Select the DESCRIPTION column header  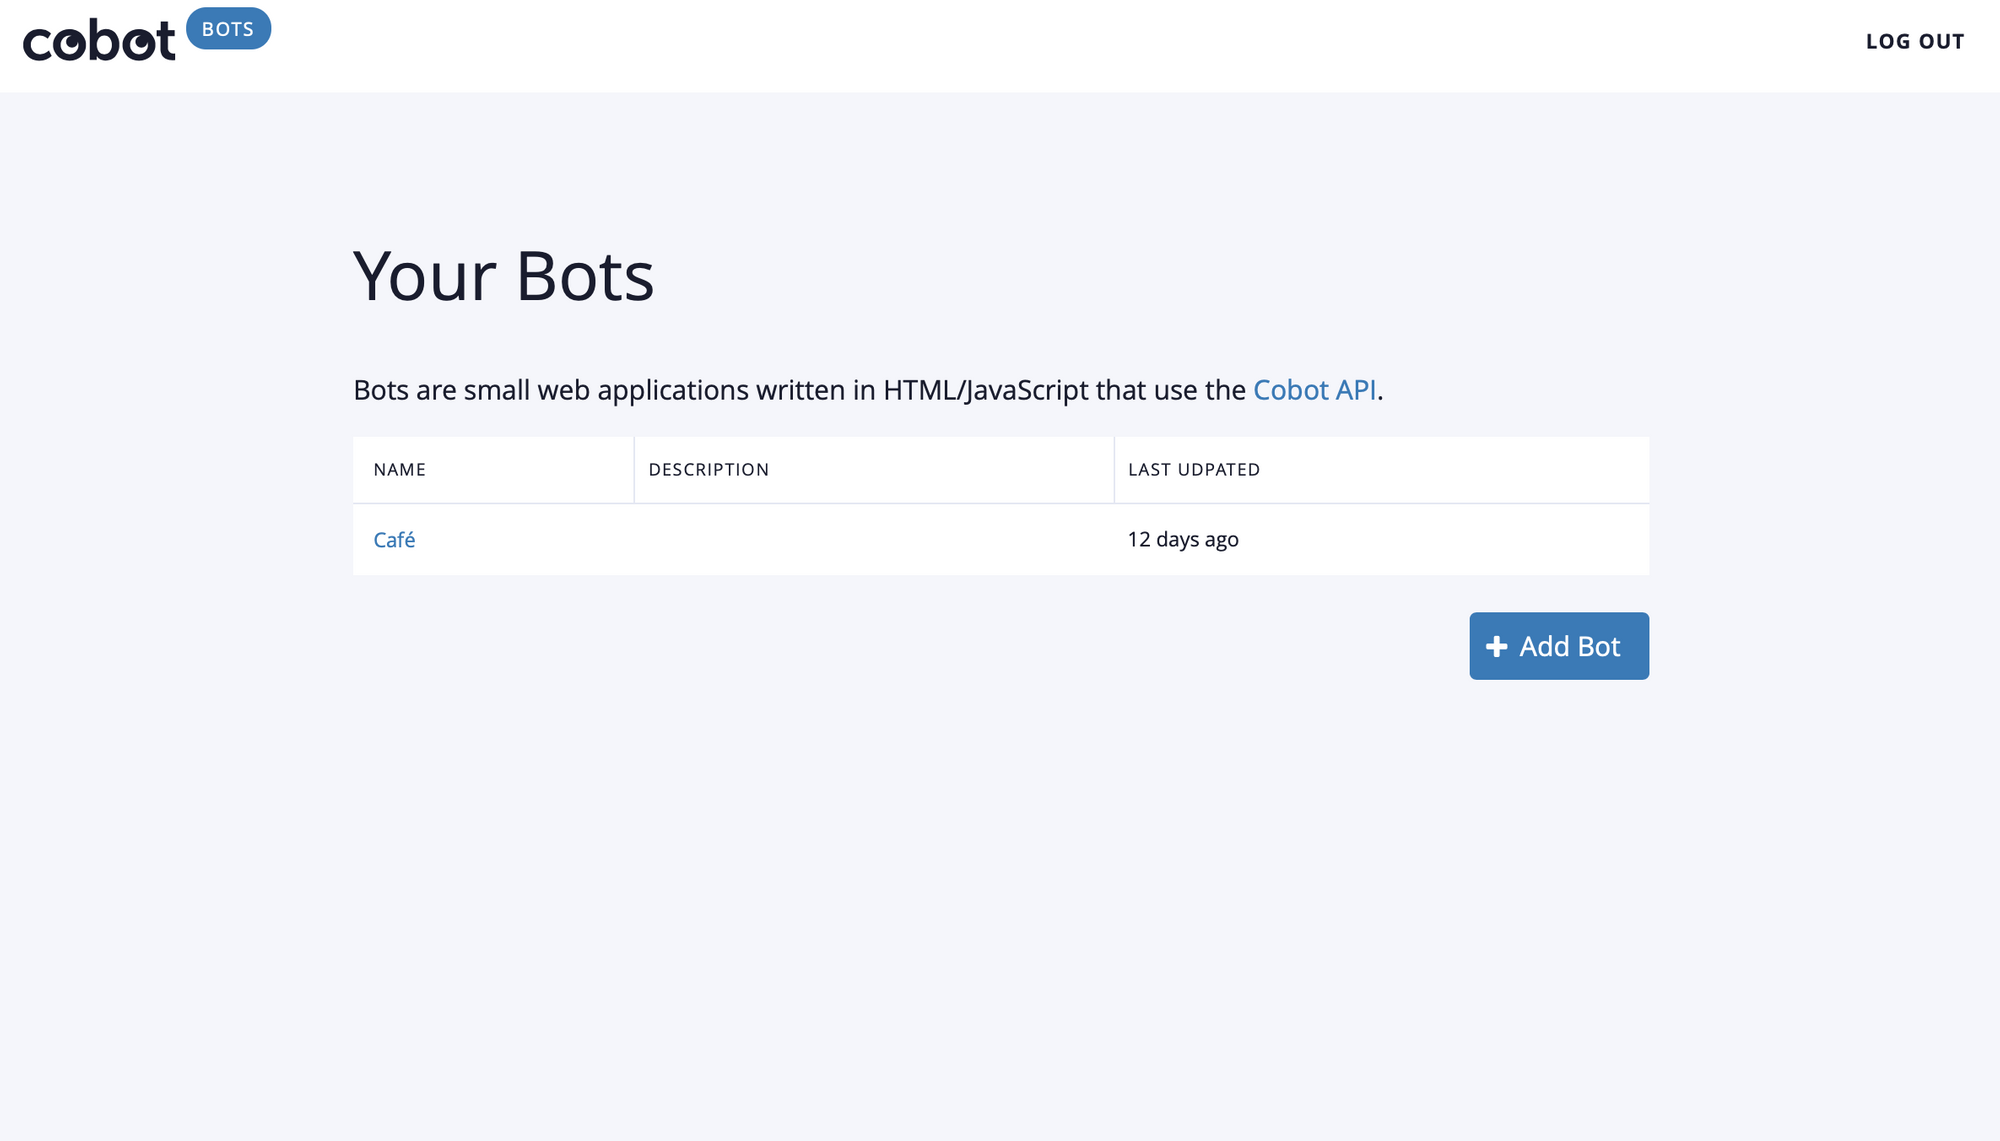click(708, 469)
